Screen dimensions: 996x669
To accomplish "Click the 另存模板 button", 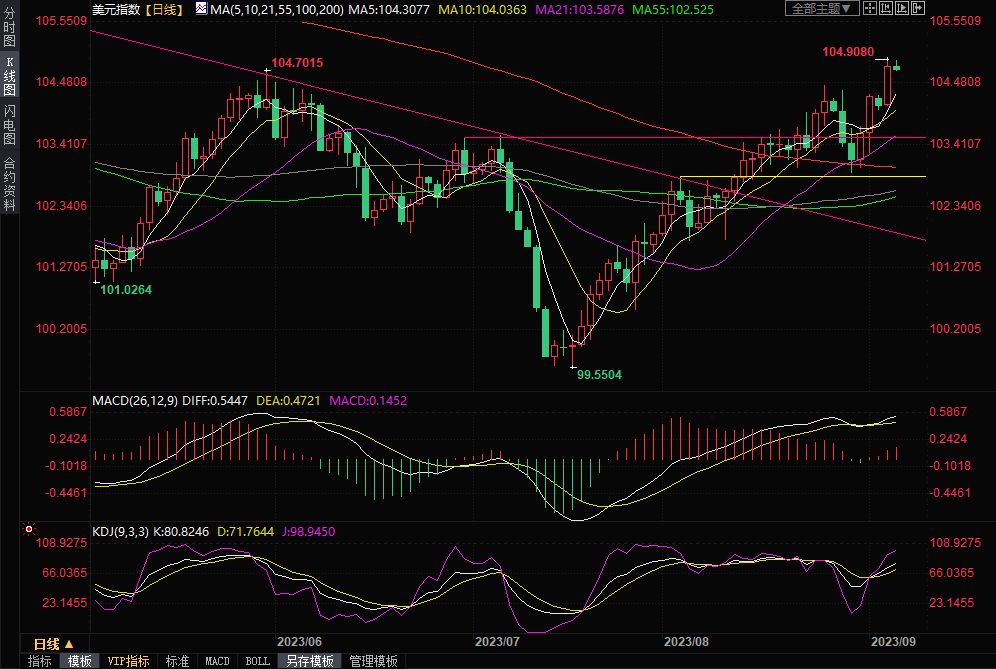I will pos(309,661).
